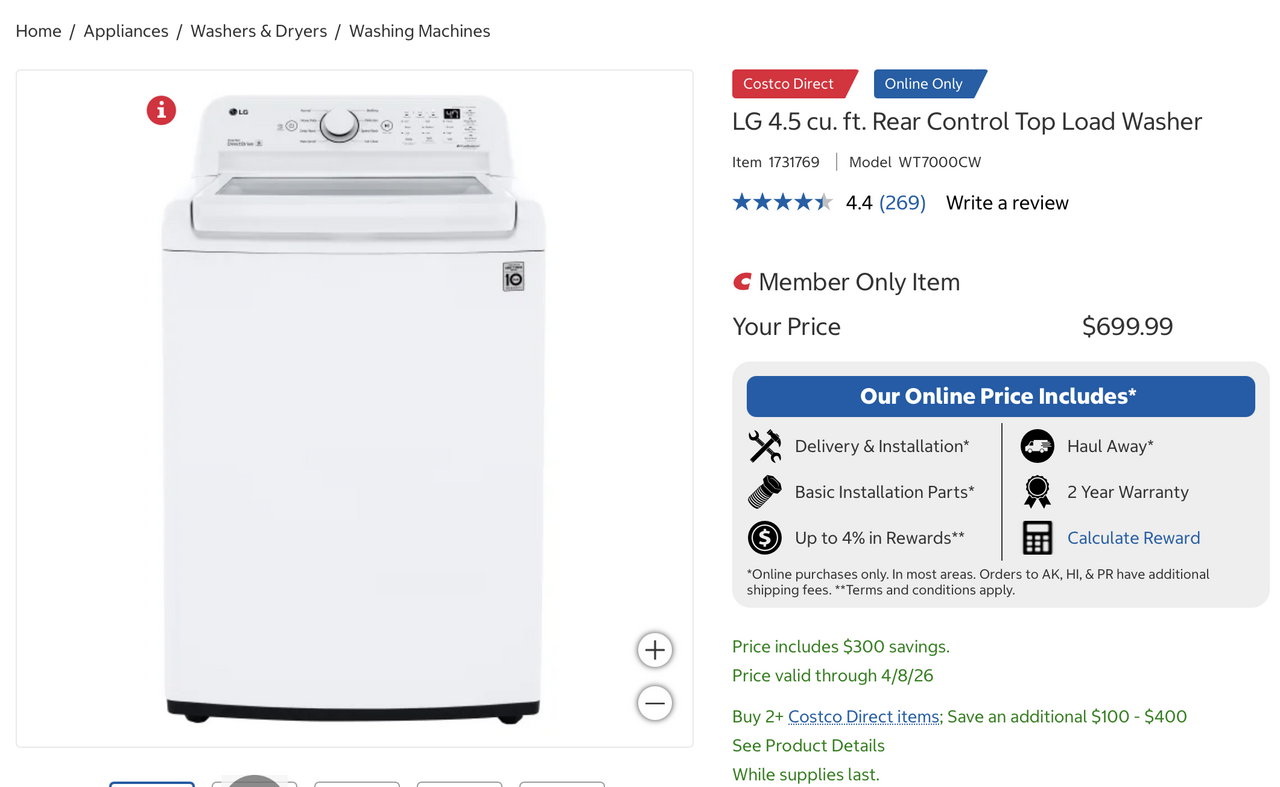The image size is (1280, 787).
Task: Click the dollar-sign Rewards icon
Action: (765, 538)
